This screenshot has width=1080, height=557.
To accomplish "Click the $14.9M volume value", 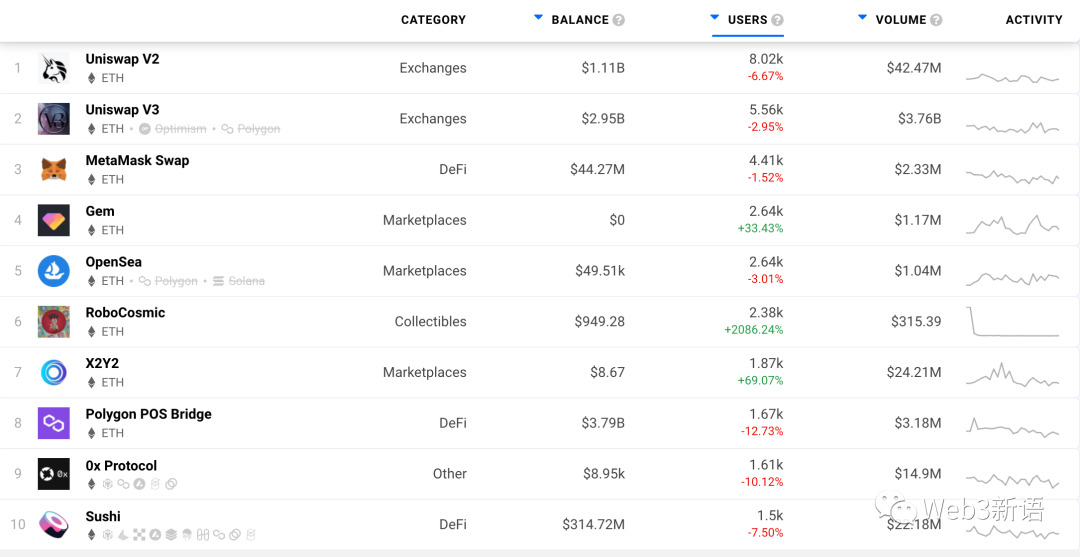I will tap(918, 474).
